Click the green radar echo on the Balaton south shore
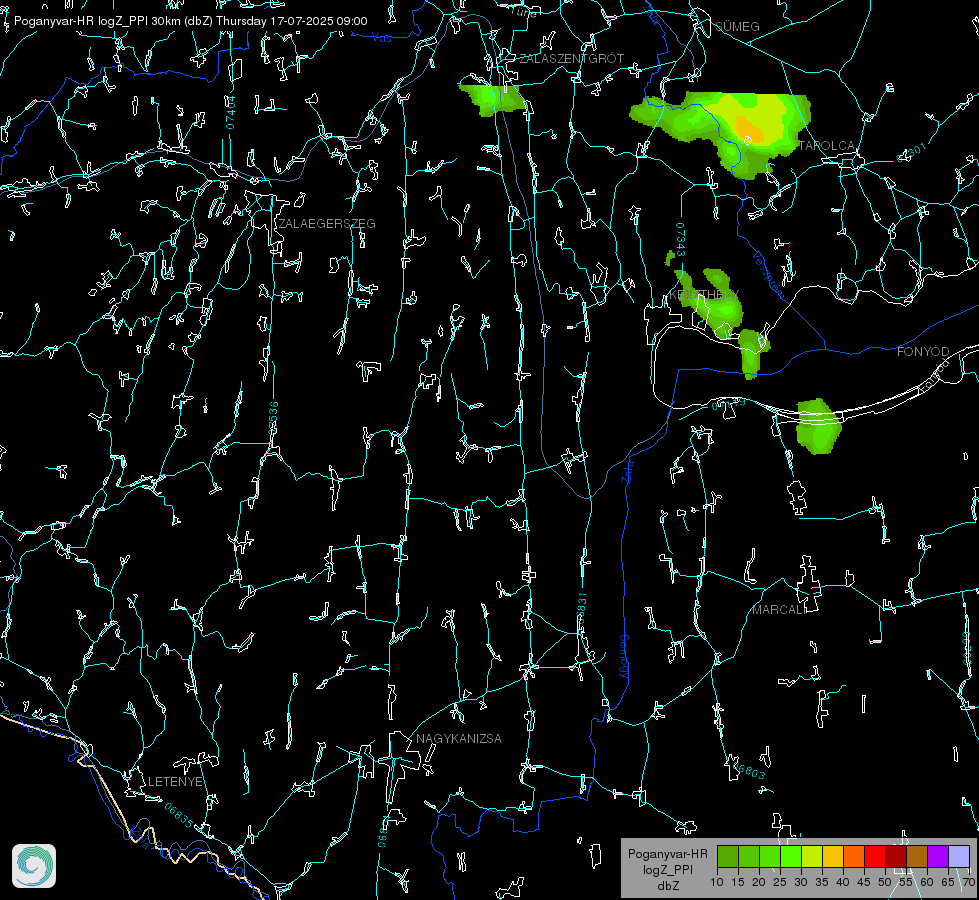Image resolution: width=979 pixels, height=900 pixels. (x=819, y=426)
